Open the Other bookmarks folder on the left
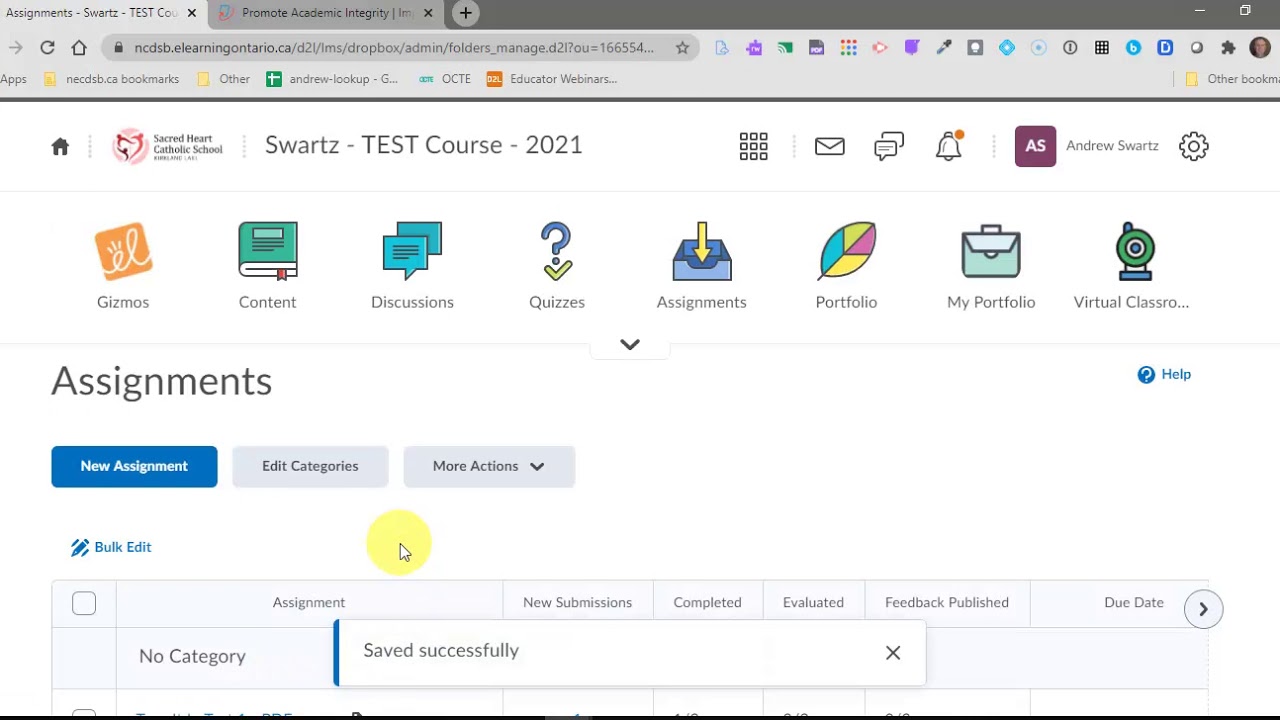Screen dimensions: 1280x720 click(x=224, y=79)
